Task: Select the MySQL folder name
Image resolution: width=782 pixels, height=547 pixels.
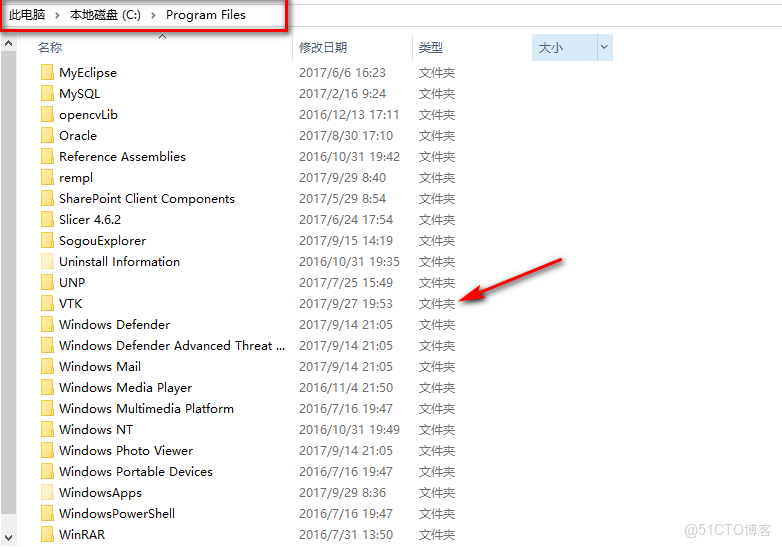Action: [79, 93]
